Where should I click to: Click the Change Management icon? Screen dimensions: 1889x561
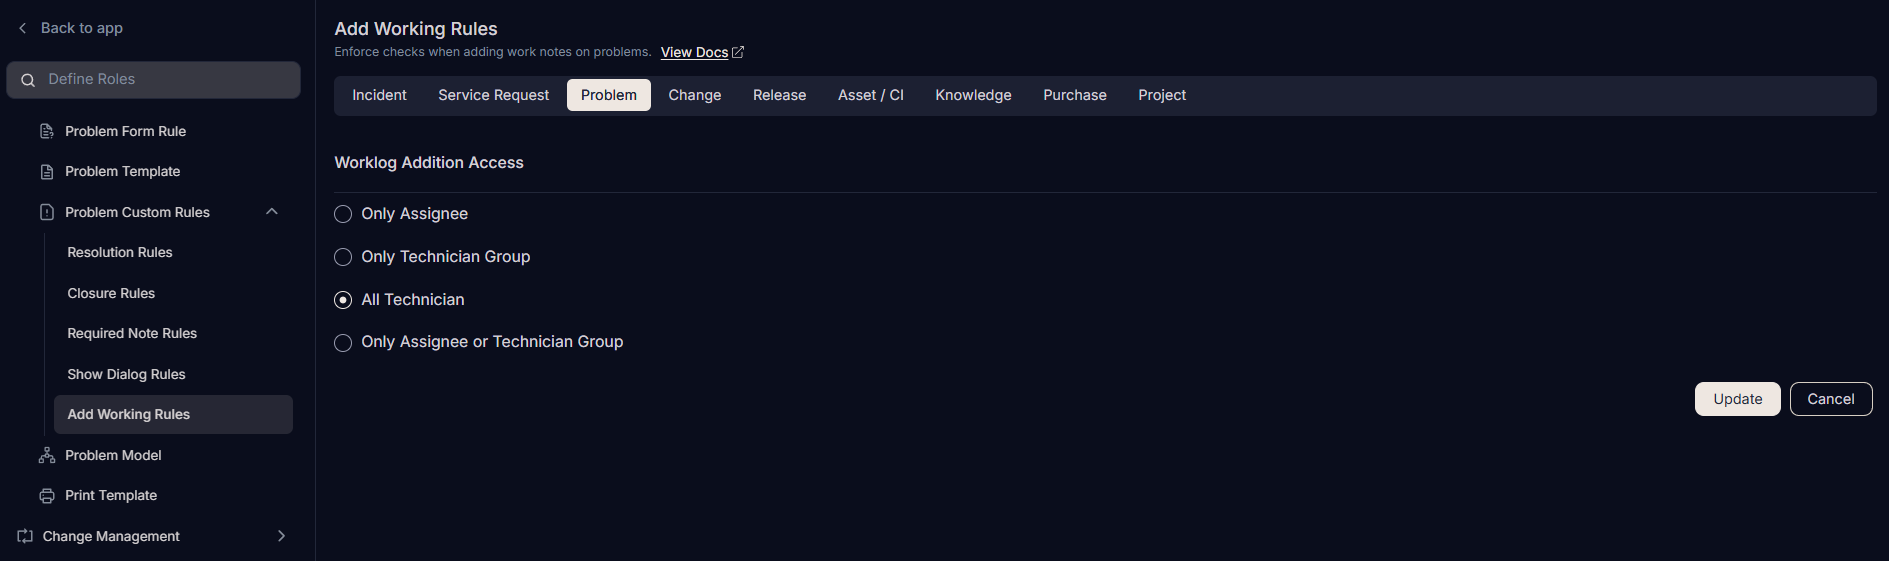point(25,537)
